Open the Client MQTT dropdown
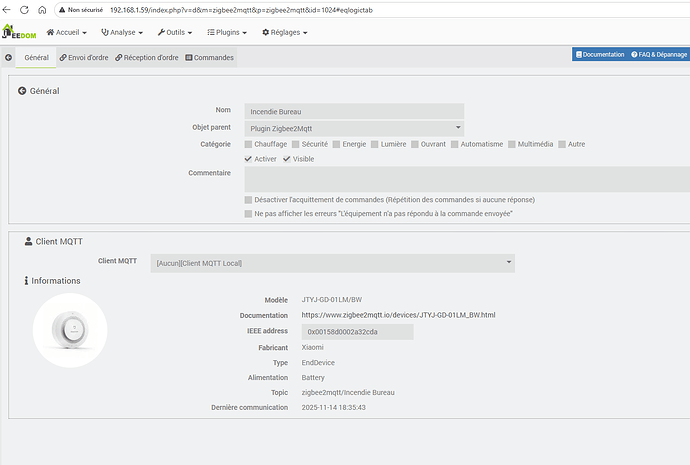Image resolution: width=690 pixels, height=465 pixels. (x=333, y=263)
